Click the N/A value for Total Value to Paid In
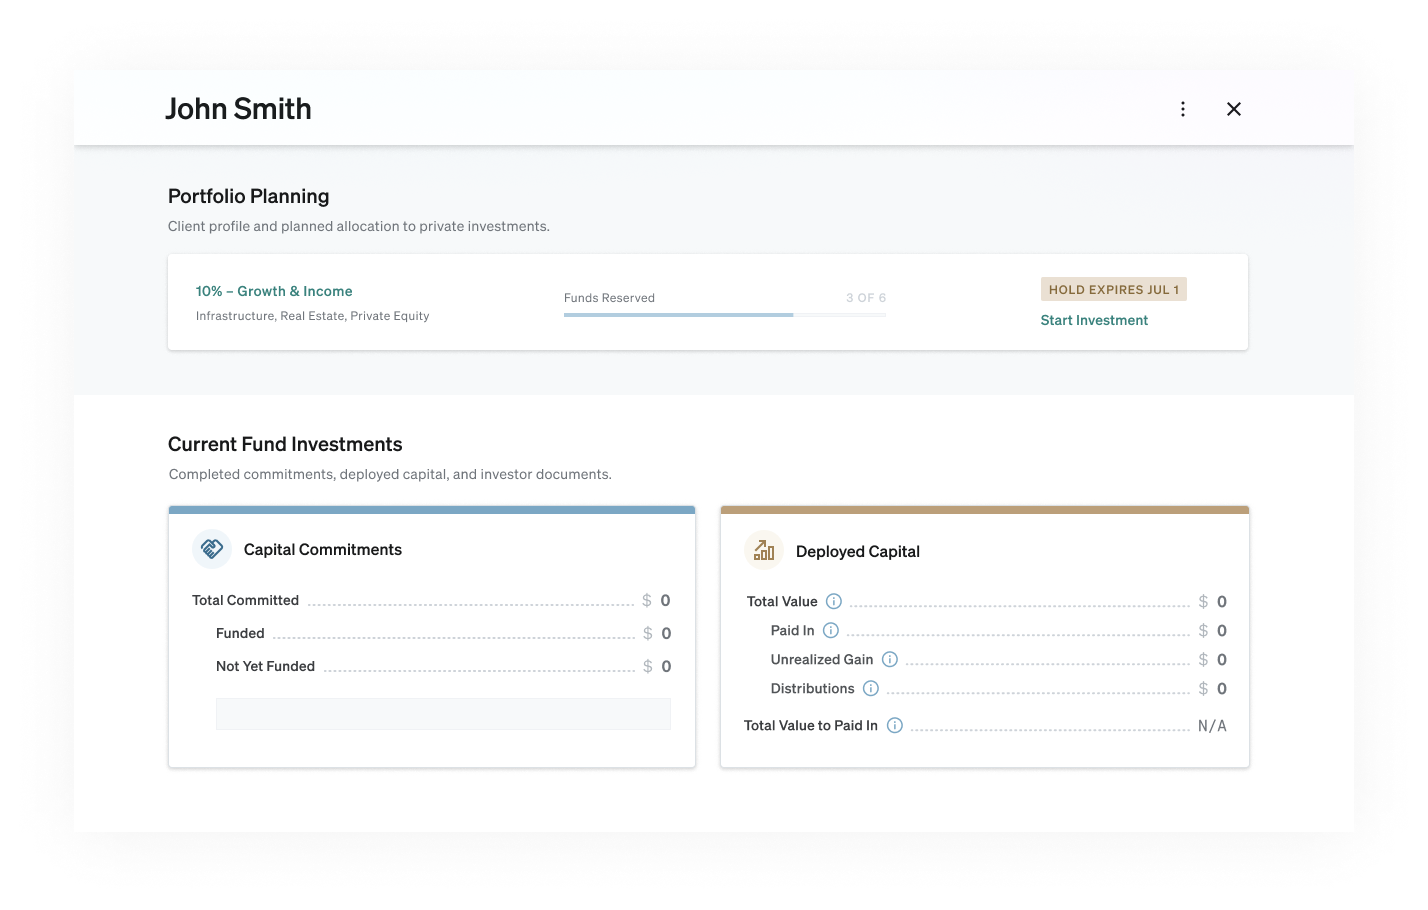 (x=1212, y=726)
